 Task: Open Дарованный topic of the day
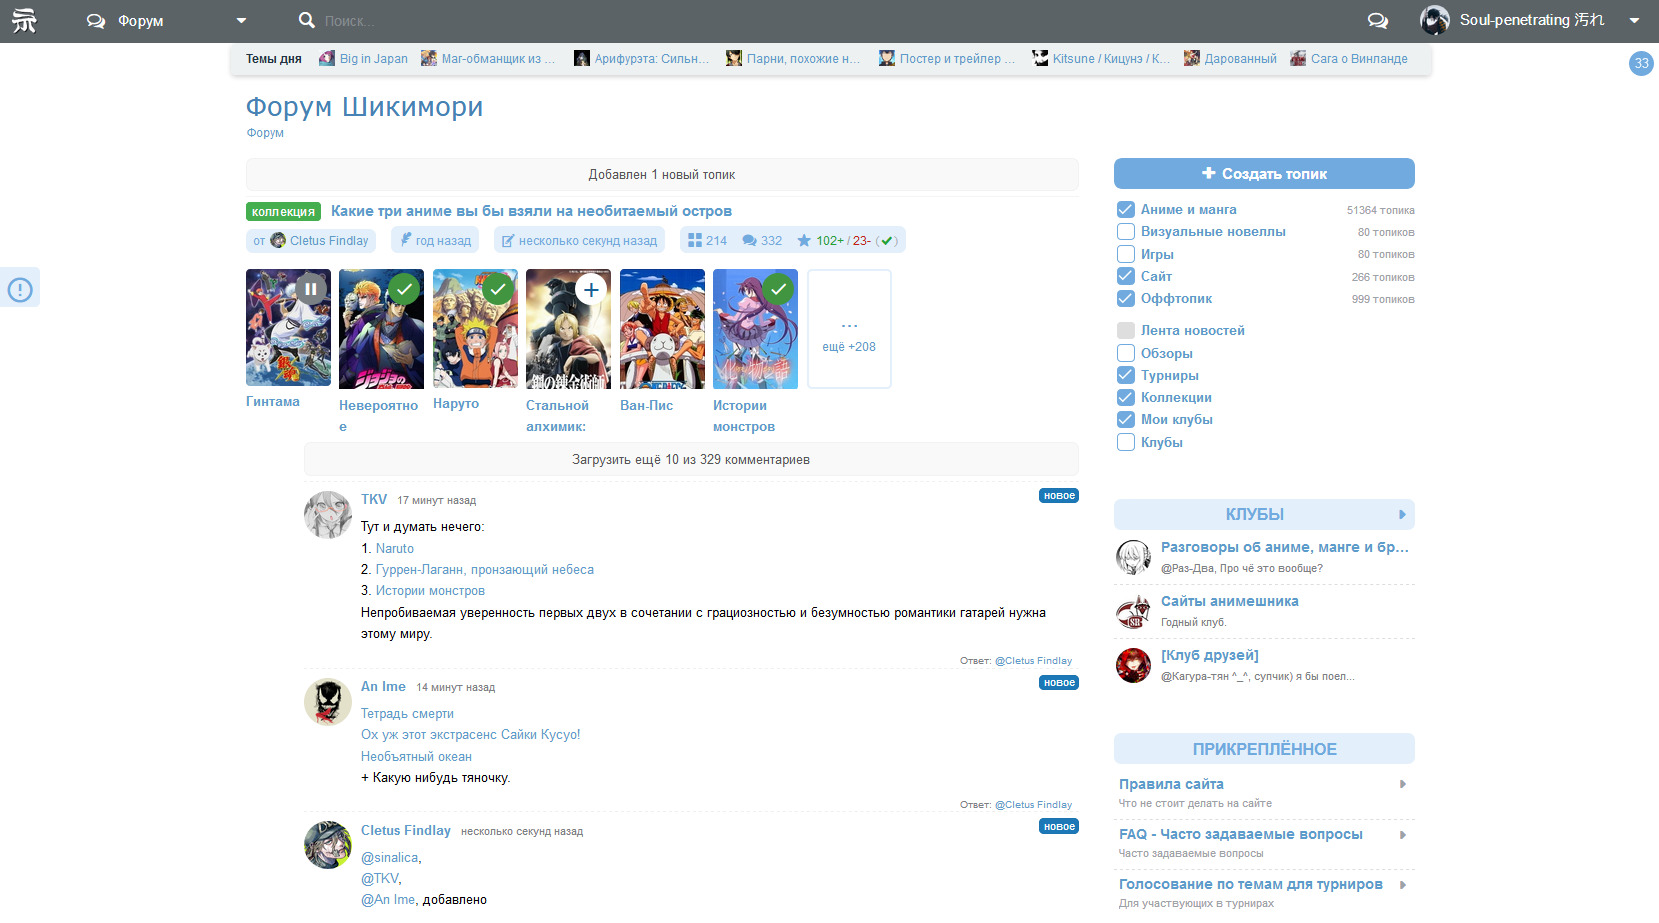(x=1240, y=58)
